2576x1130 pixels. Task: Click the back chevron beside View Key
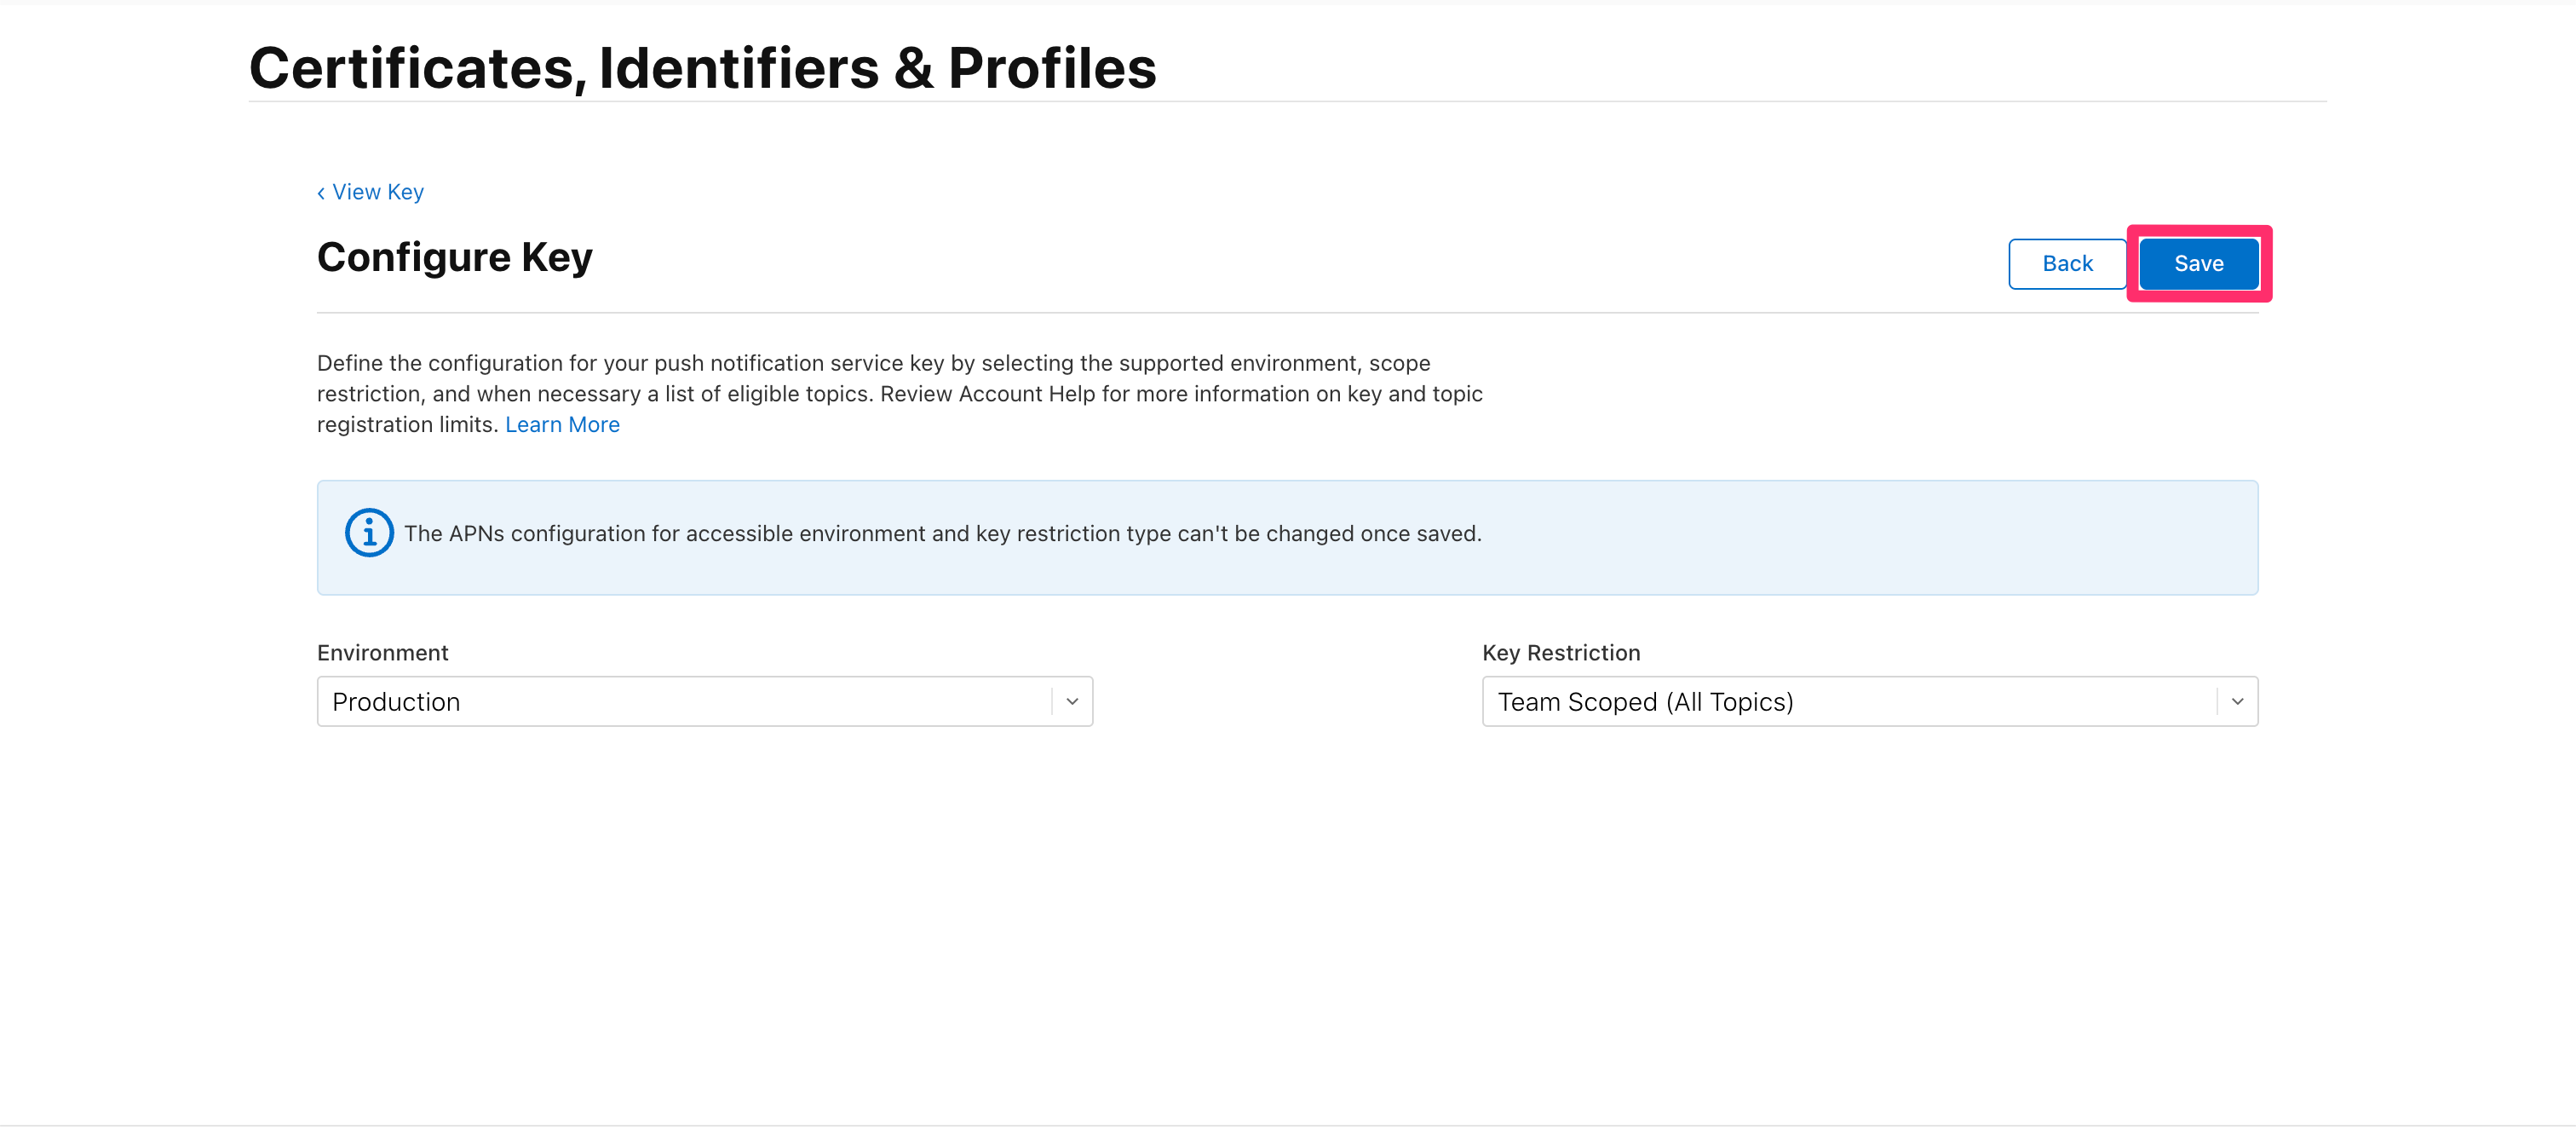[321, 193]
